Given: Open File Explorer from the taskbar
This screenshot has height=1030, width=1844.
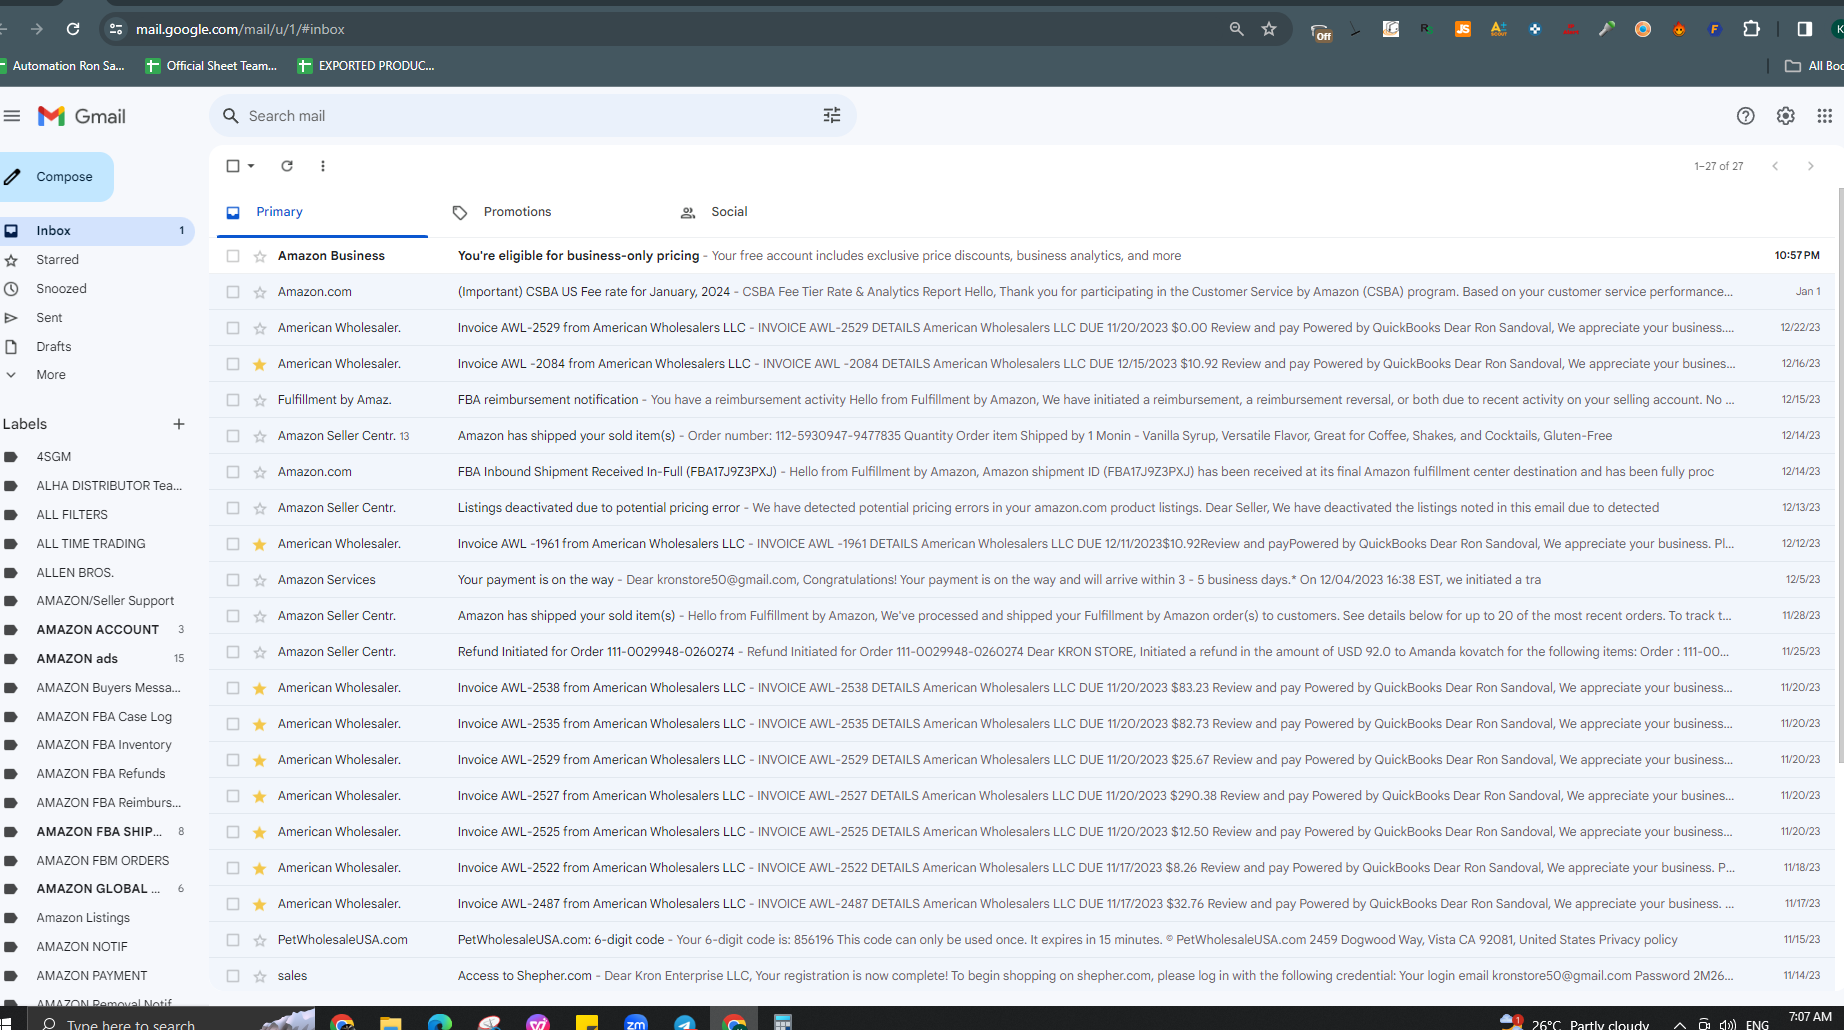Looking at the screenshot, I should pyautogui.click(x=390, y=1022).
